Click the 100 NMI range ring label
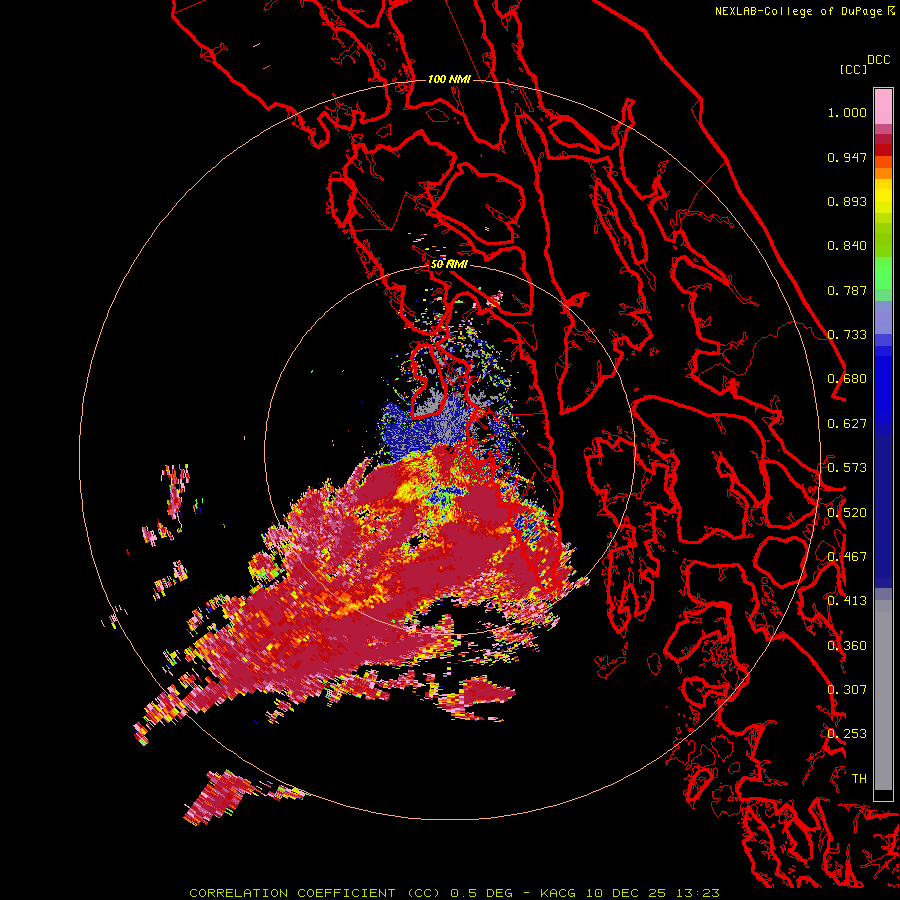This screenshot has height=900, width=900. pos(449,79)
